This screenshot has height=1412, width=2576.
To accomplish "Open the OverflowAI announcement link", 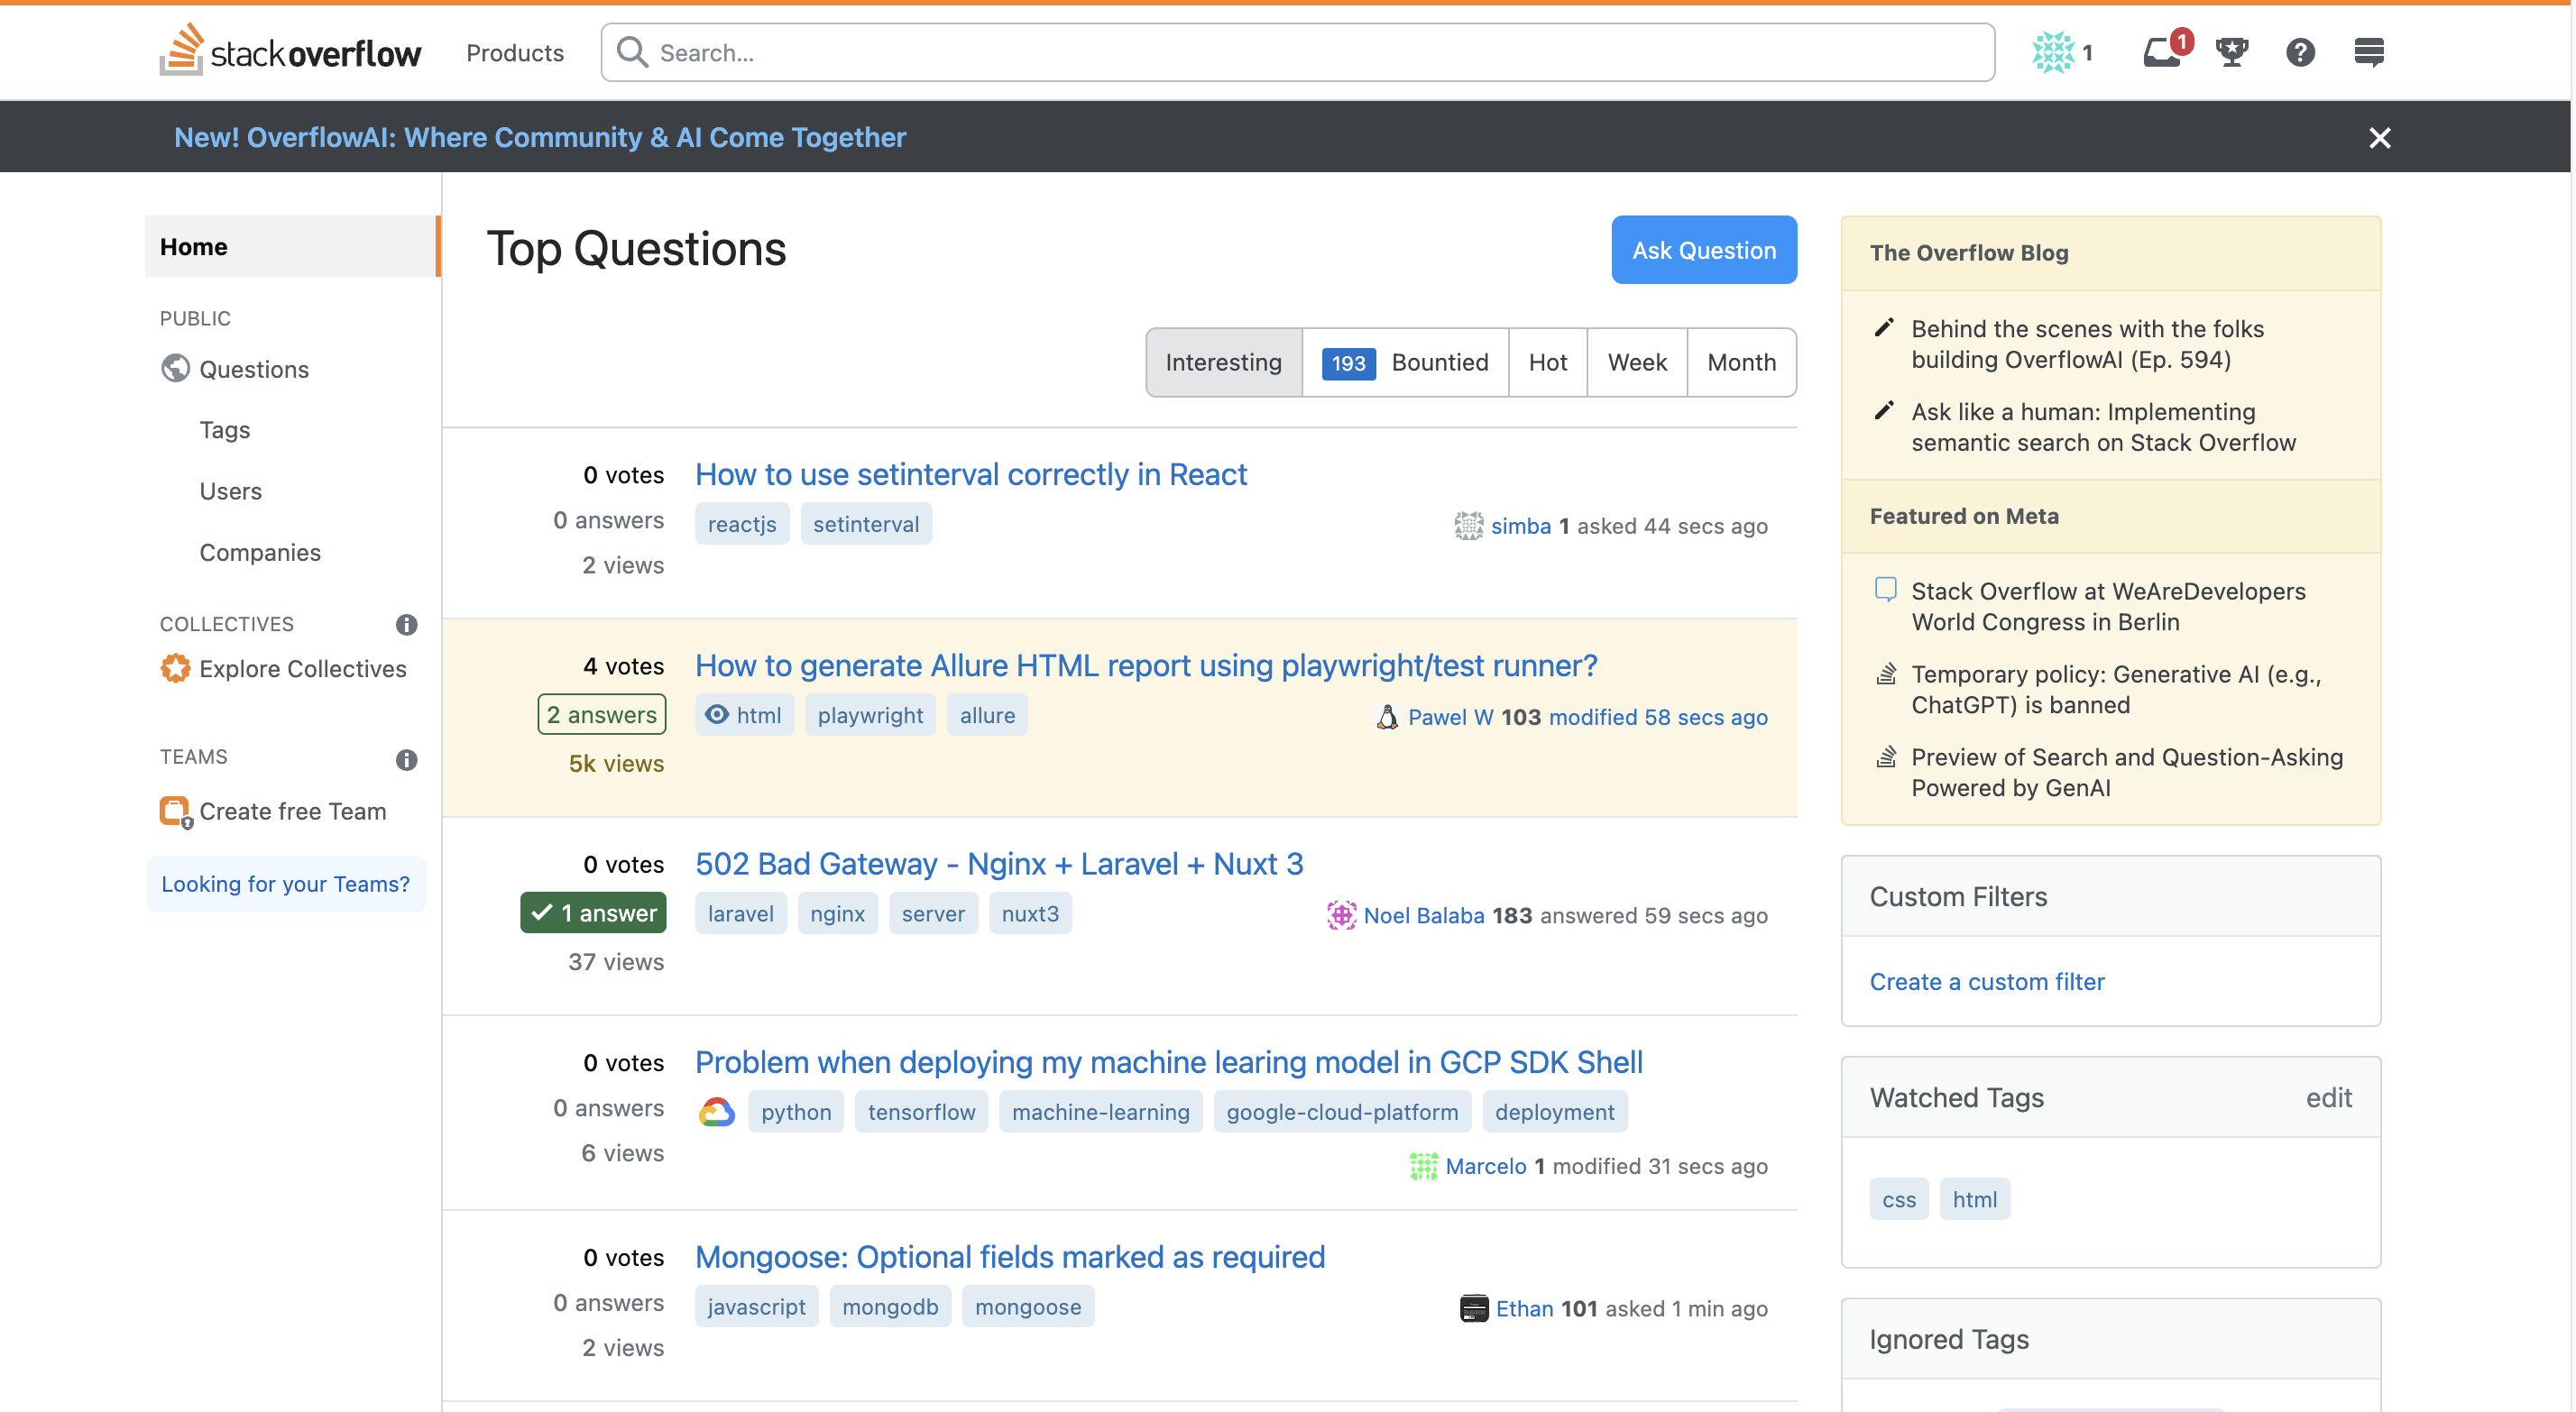I will click(540, 137).
